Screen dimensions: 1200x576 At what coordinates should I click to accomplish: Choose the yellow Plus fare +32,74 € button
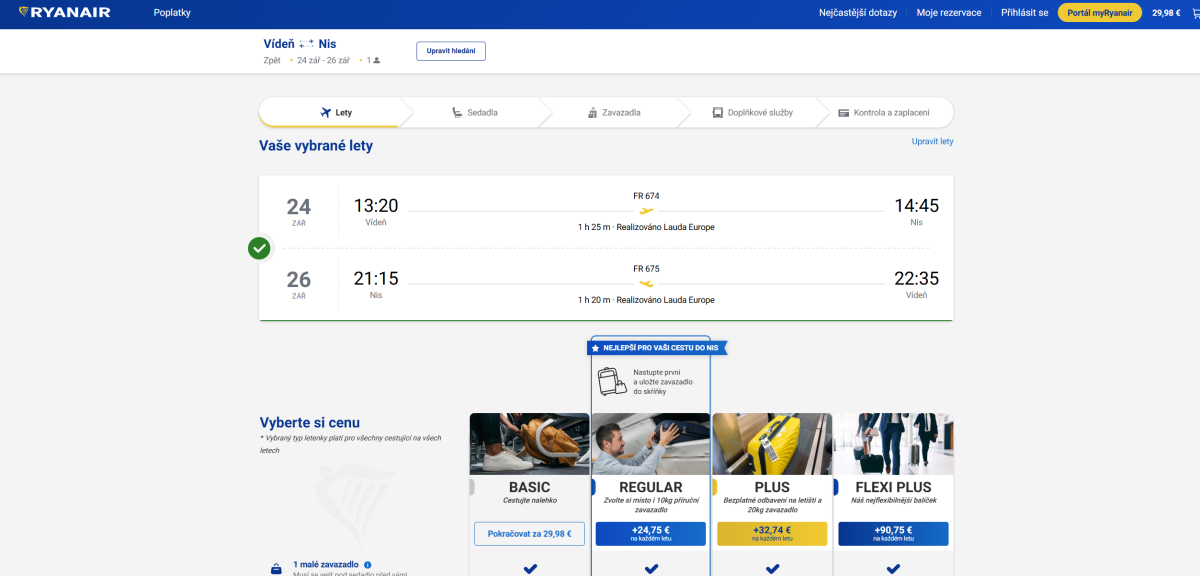pyautogui.click(x=772, y=534)
